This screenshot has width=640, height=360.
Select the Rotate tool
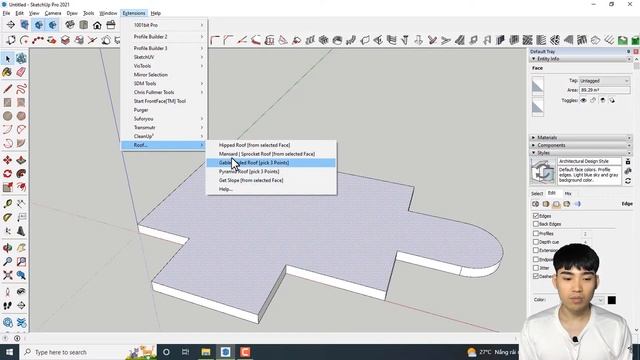(x=7, y=174)
